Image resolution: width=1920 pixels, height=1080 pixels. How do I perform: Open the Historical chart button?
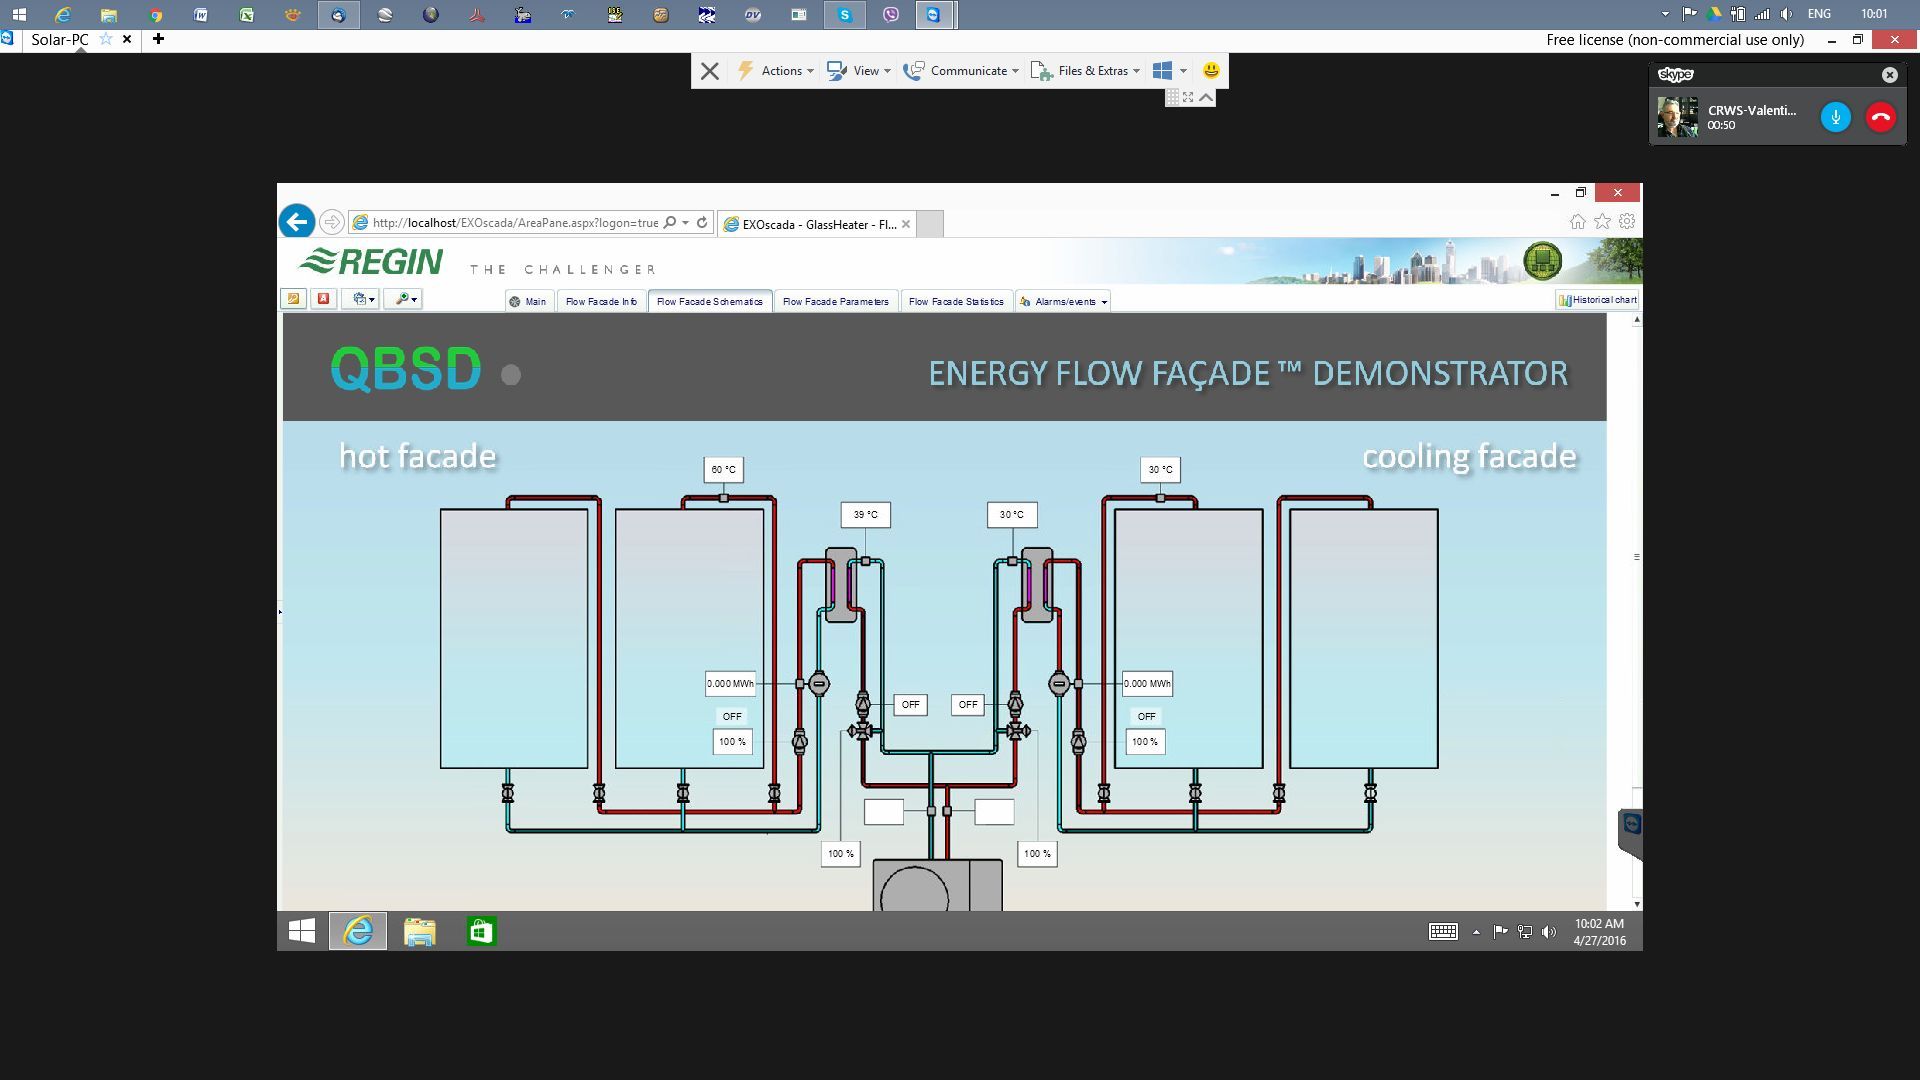tap(1597, 300)
